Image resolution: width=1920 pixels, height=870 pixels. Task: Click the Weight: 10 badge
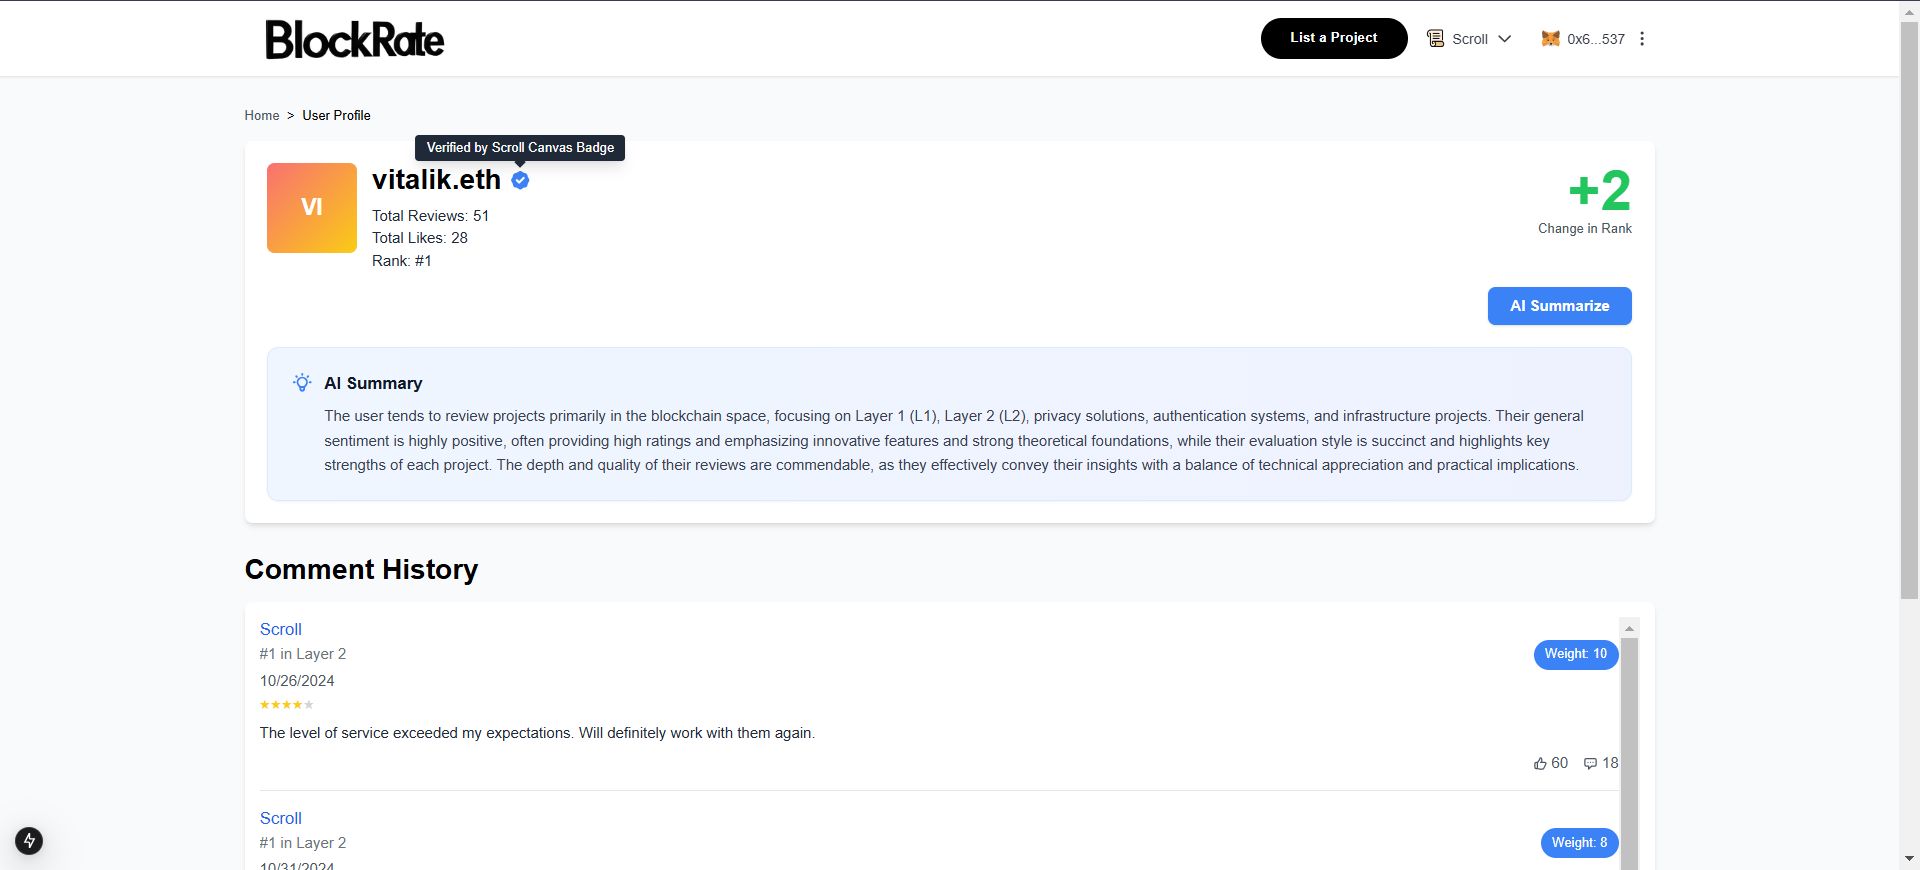[1576, 654]
